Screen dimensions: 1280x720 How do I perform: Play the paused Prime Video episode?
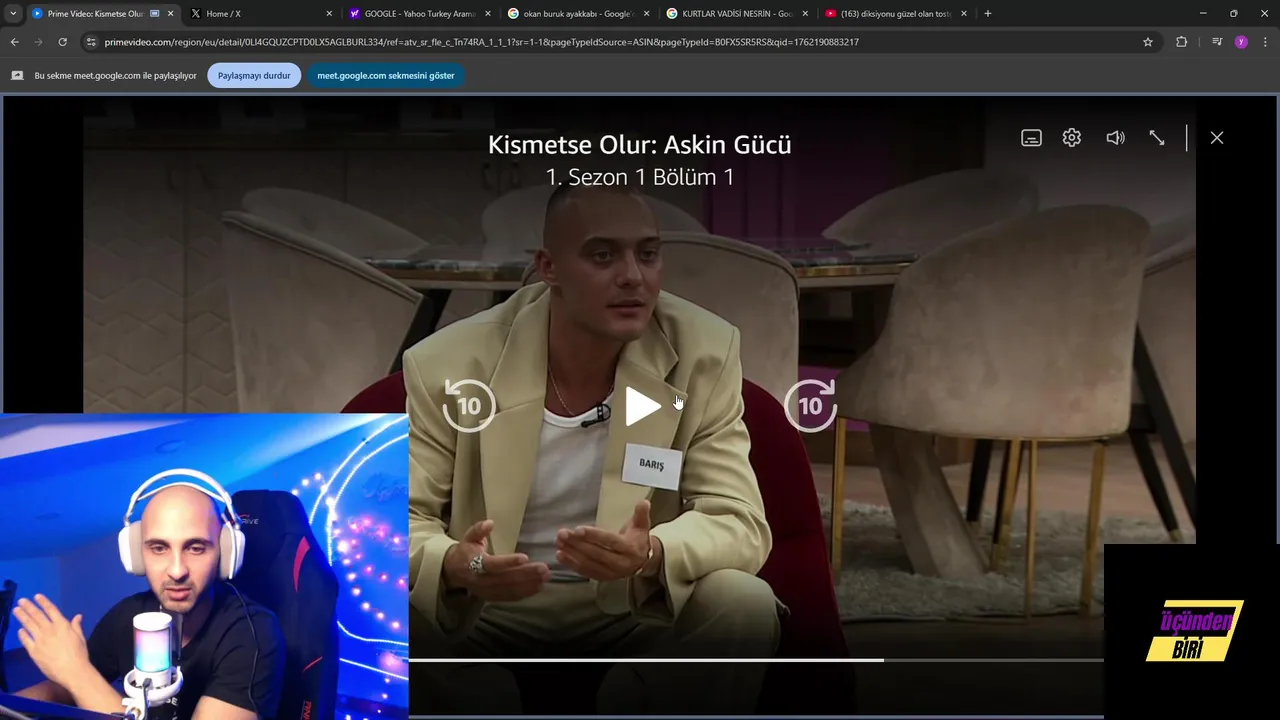[x=642, y=406]
